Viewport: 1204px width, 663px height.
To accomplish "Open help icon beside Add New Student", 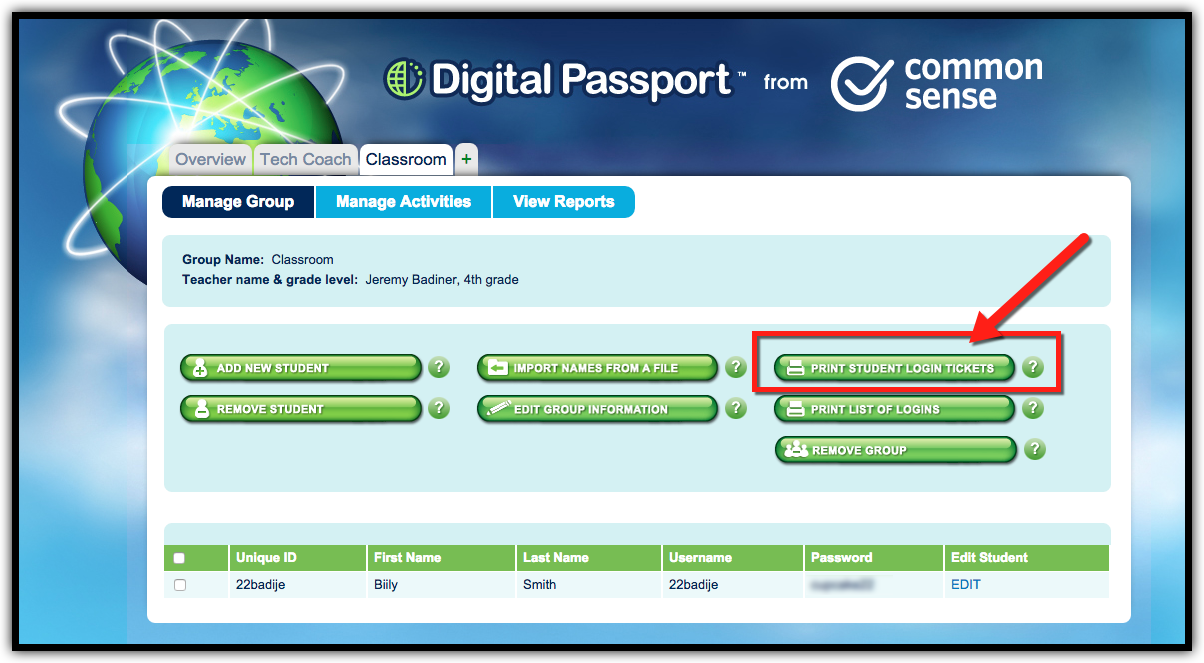I will coord(439,368).
